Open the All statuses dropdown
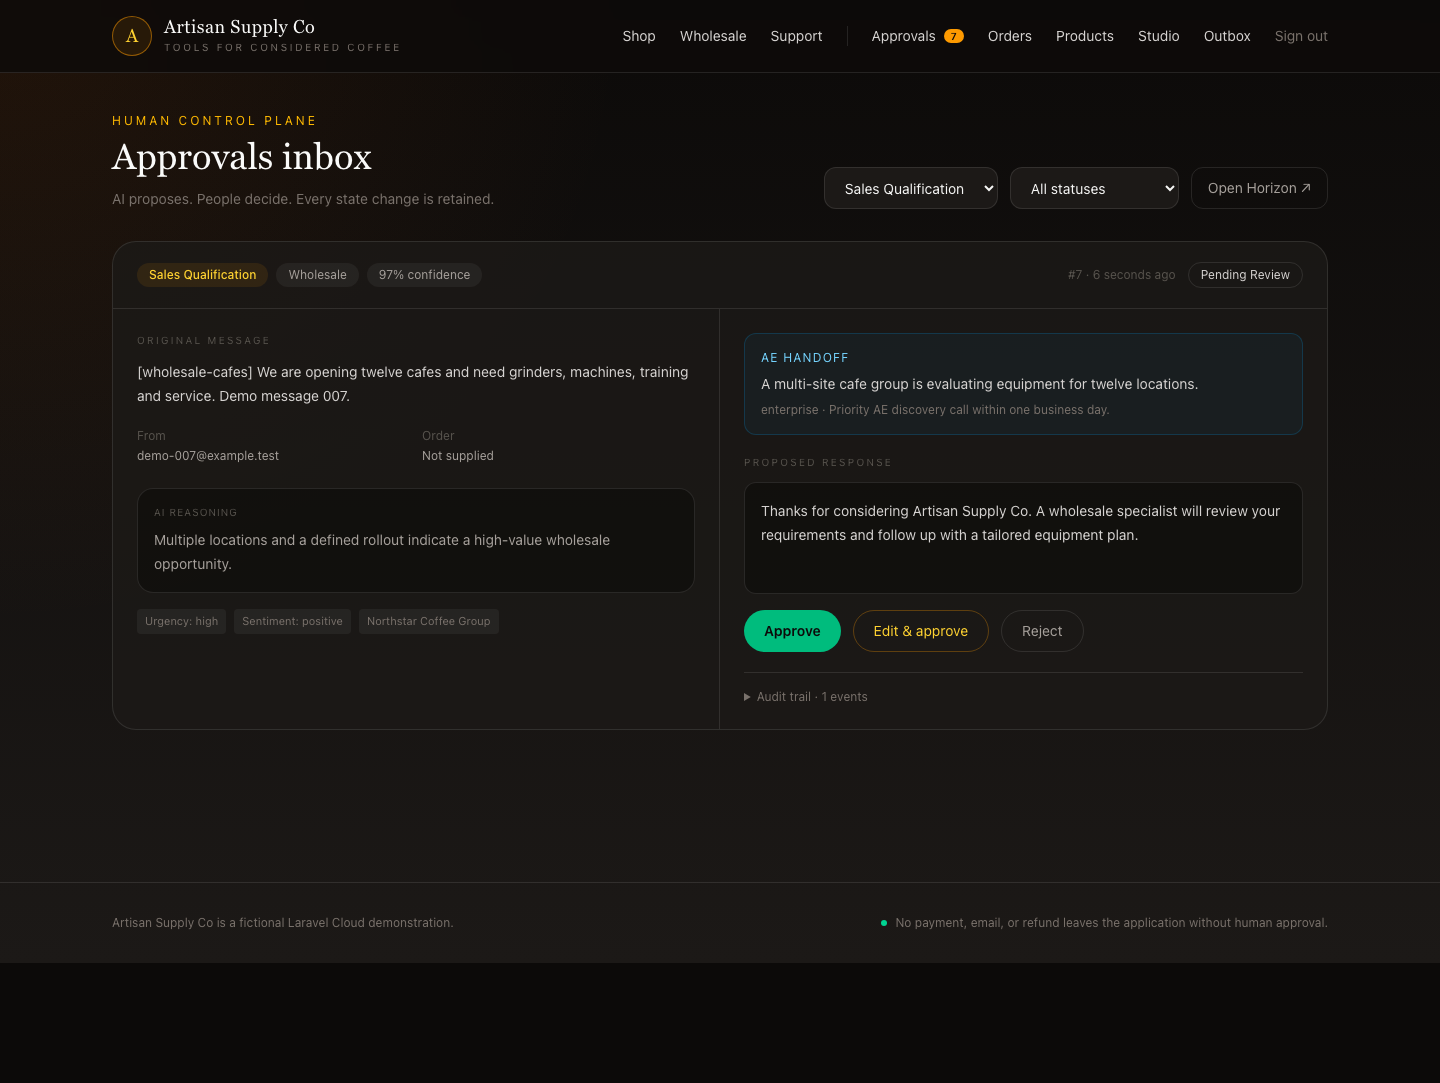The height and width of the screenshot is (1083, 1440). [x=1094, y=188]
